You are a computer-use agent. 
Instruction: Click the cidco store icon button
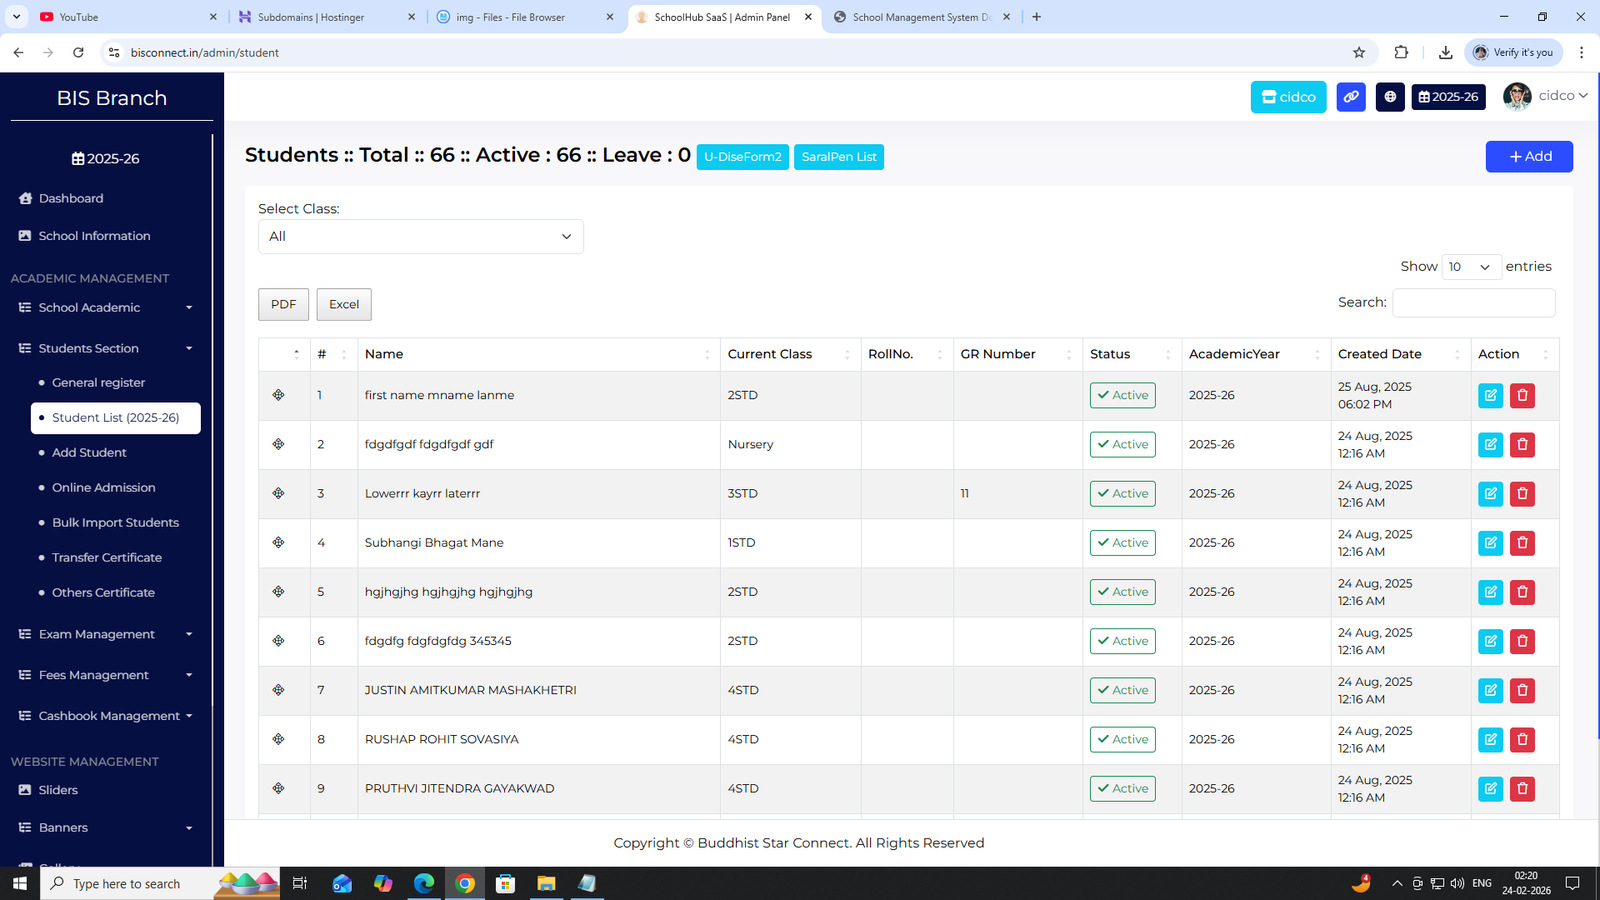[1288, 97]
